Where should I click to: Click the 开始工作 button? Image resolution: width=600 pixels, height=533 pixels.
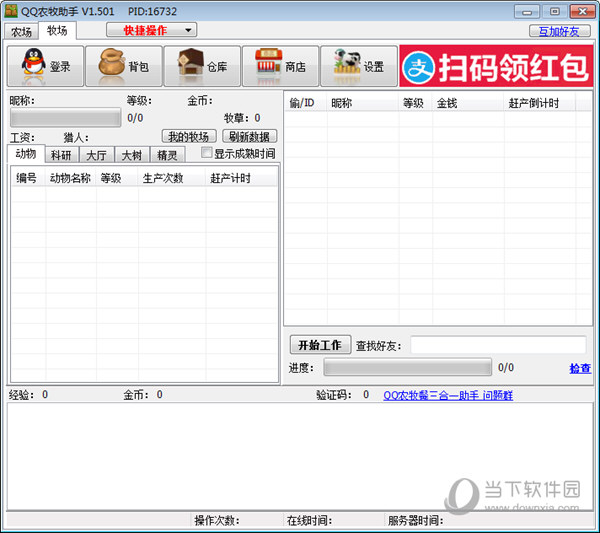coord(320,345)
